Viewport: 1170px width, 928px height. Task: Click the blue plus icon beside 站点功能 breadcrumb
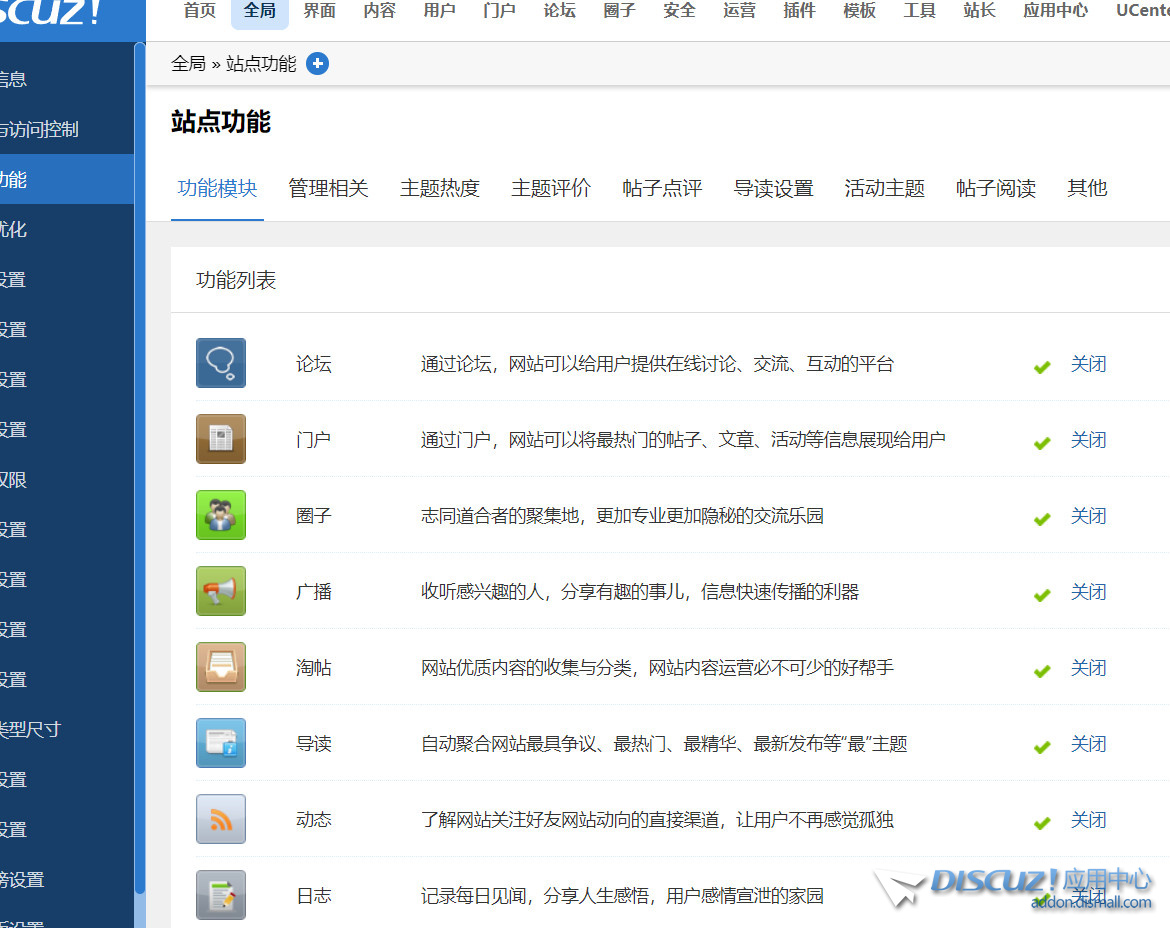coord(317,64)
